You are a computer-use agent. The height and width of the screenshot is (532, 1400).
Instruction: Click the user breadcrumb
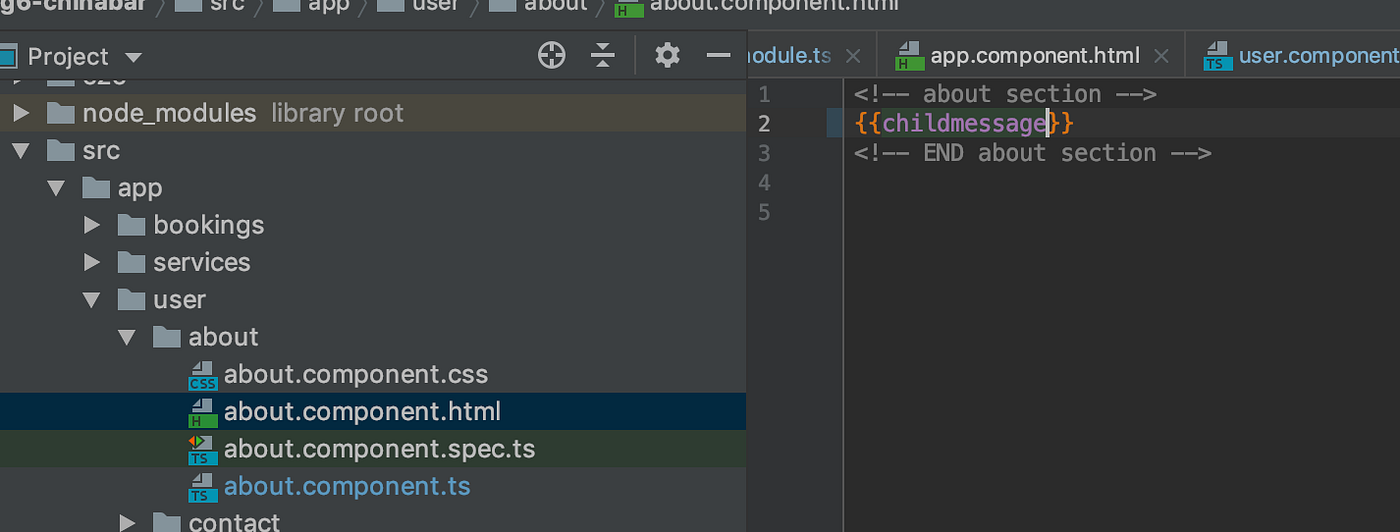pyautogui.click(x=435, y=5)
